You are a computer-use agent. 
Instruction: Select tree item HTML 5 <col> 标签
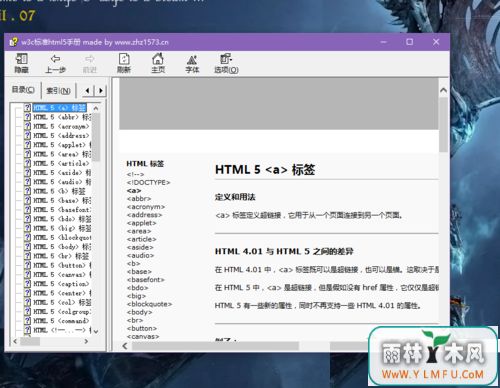coord(62,302)
